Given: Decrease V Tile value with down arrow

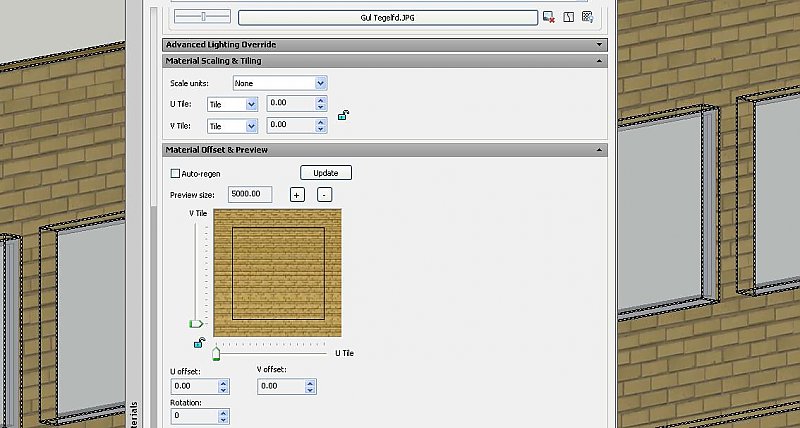Looking at the screenshot, I should [320, 129].
